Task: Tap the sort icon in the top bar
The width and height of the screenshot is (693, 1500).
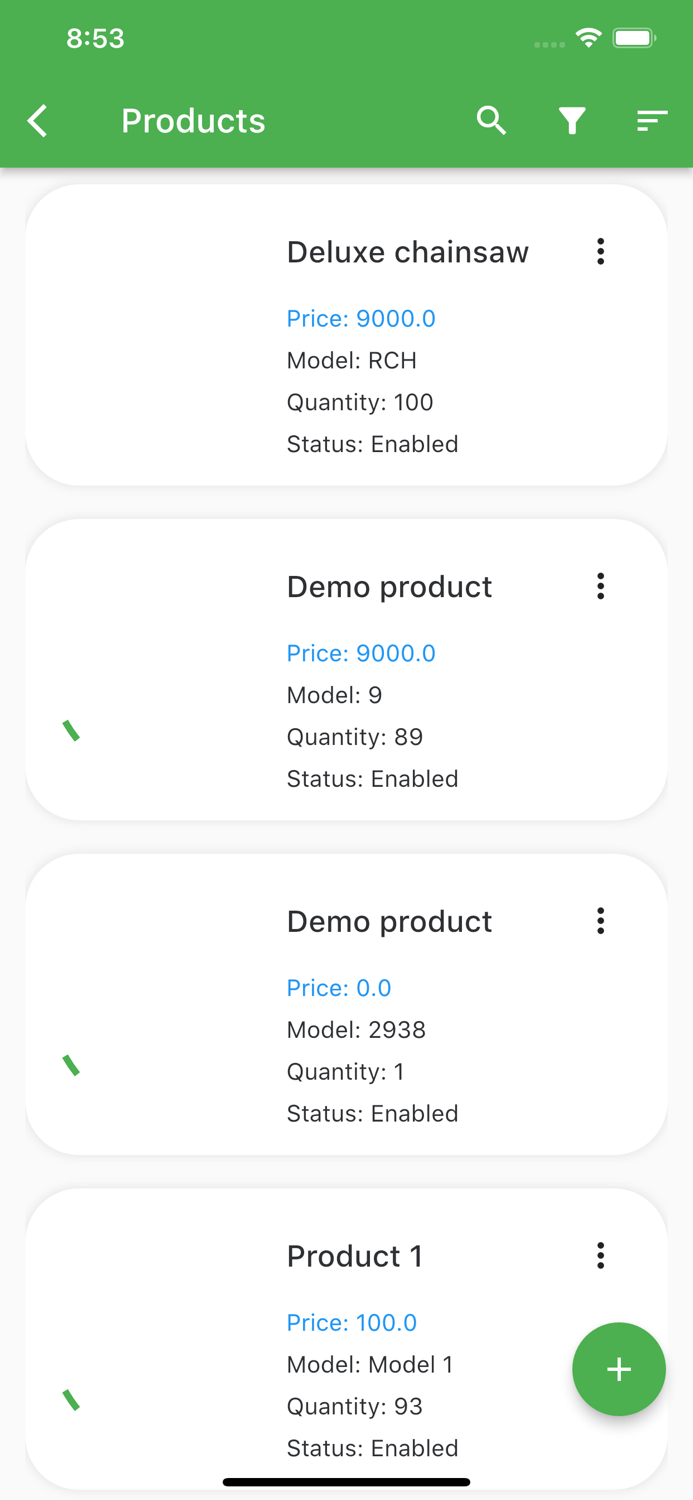Action: pyautogui.click(x=651, y=120)
